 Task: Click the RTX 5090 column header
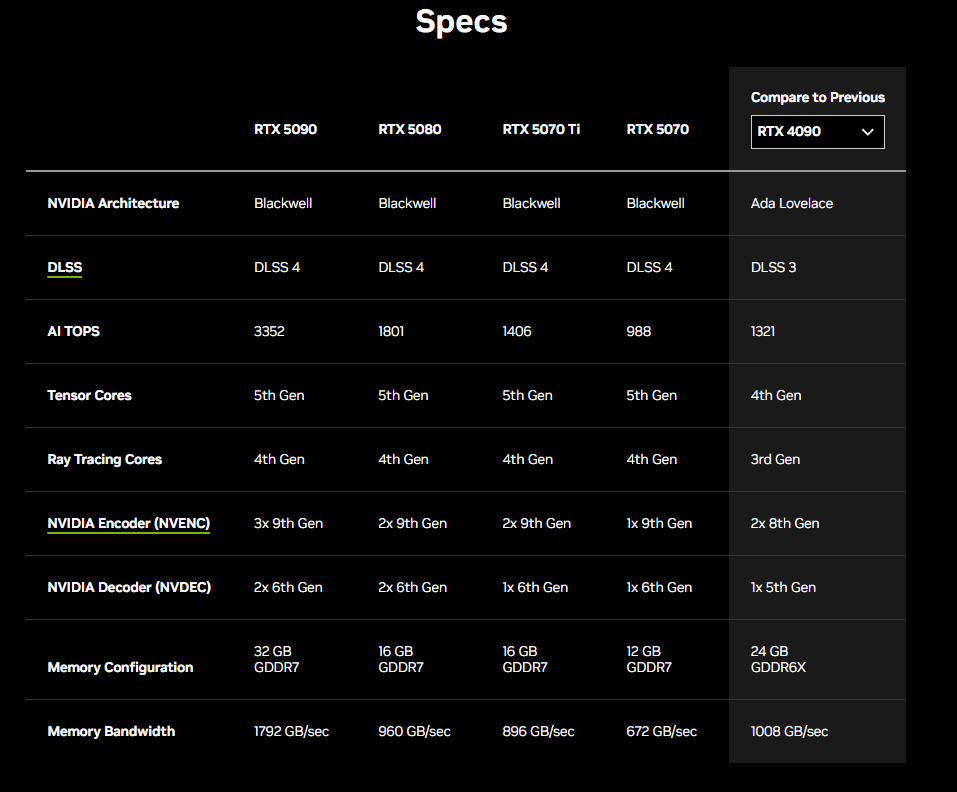coord(286,129)
